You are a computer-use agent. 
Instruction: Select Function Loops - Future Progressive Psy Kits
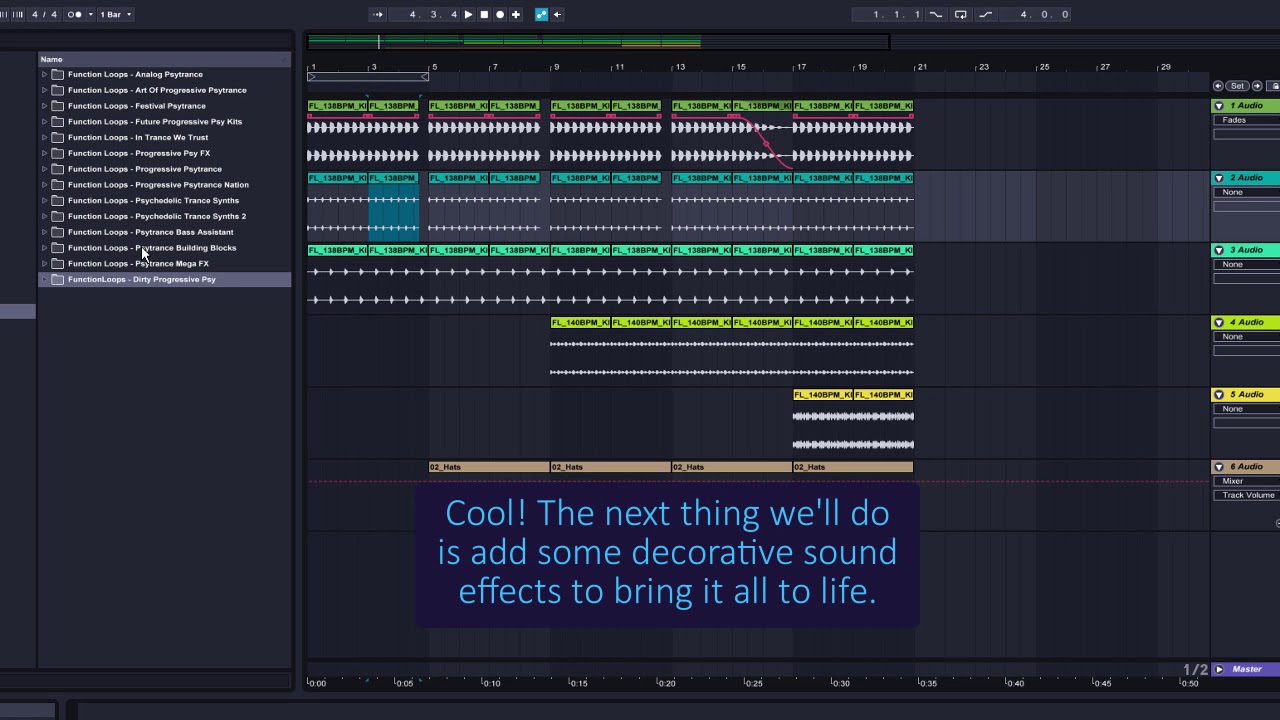pos(155,122)
